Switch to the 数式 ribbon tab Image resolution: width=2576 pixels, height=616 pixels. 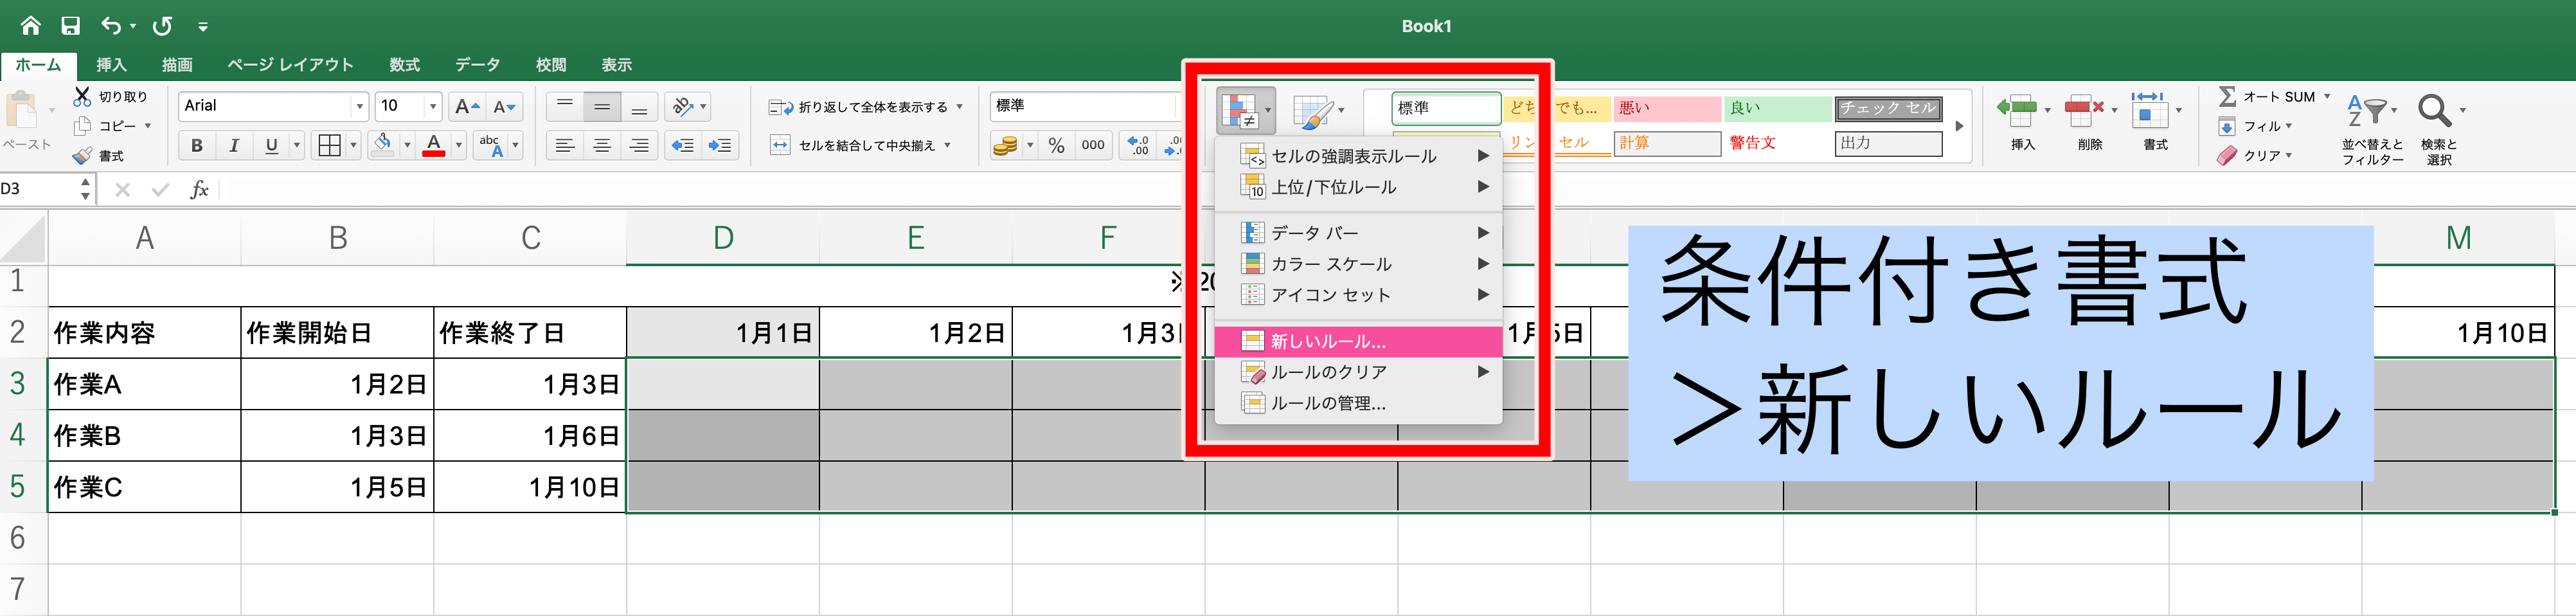tap(404, 65)
